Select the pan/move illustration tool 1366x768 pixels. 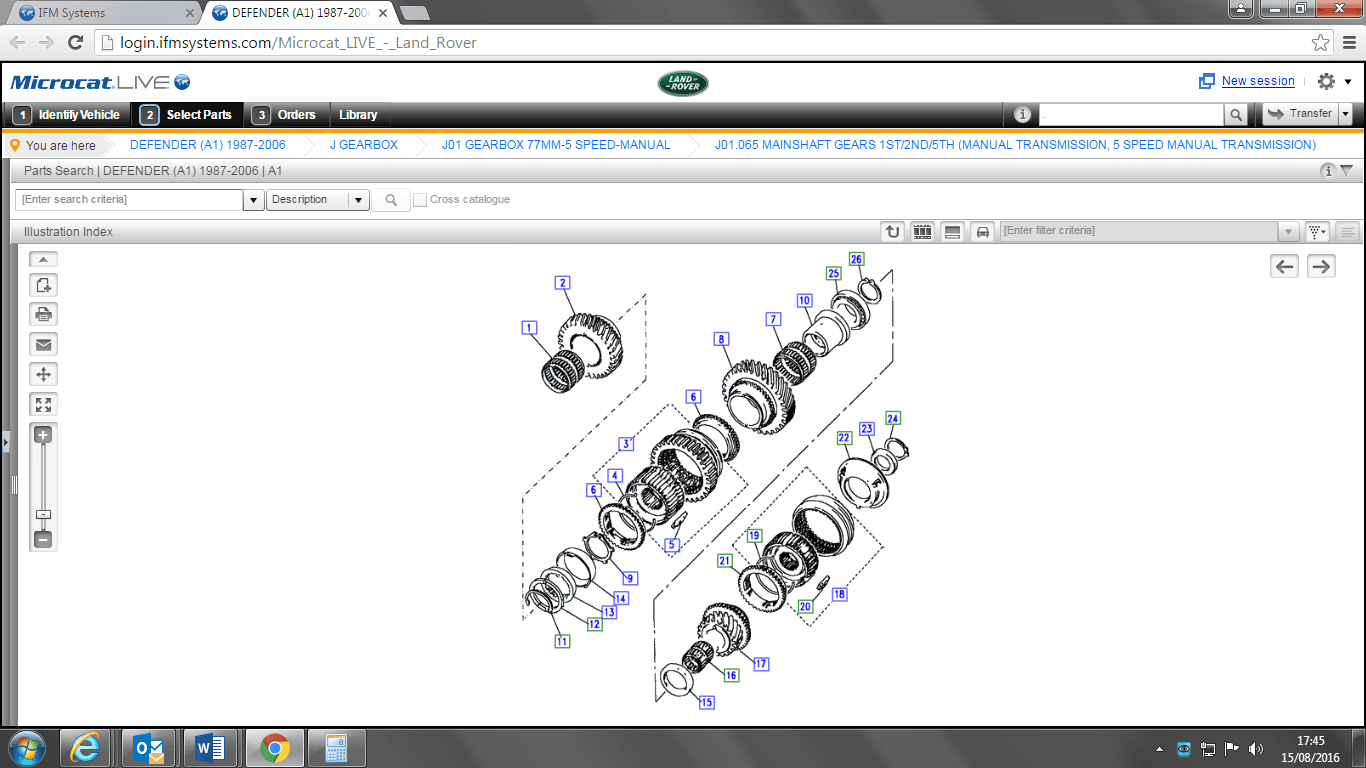(43, 374)
